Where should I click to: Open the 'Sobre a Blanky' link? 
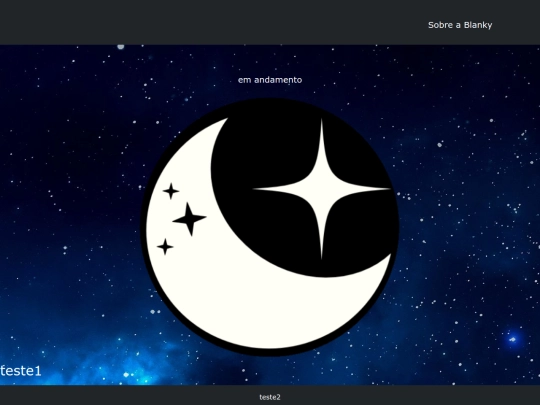point(460,25)
